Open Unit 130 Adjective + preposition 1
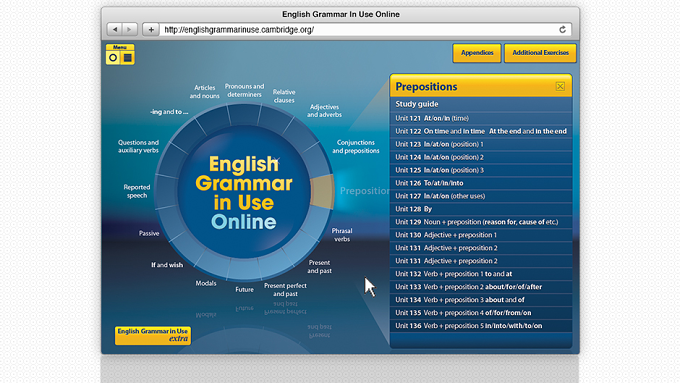The width and height of the screenshot is (680, 383). coord(481,235)
